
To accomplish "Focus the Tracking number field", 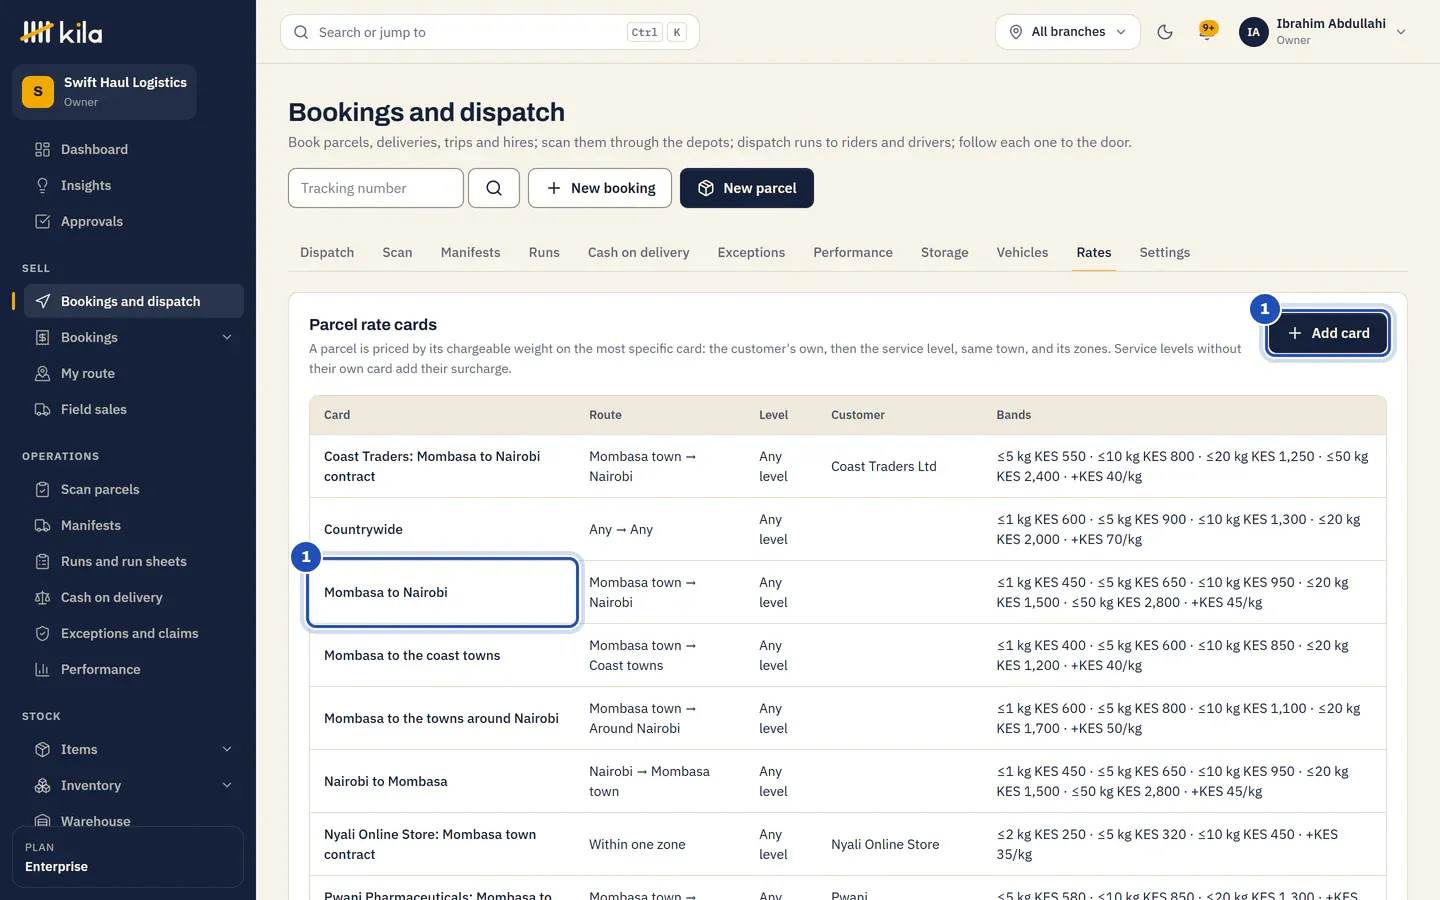I will (376, 188).
